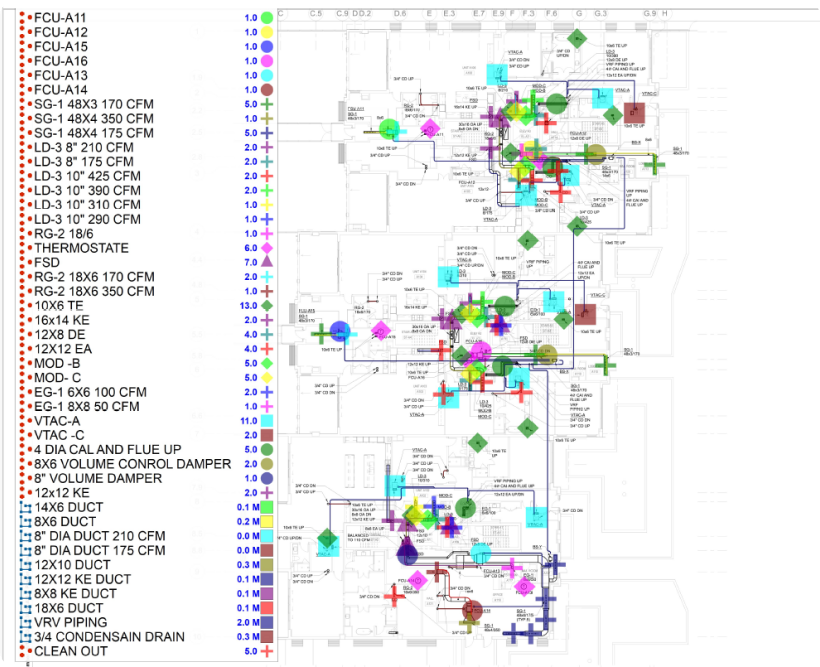Click the green diamond symbol for 10X6 TE
The width and height of the screenshot is (820, 667).
click(268, 305)
